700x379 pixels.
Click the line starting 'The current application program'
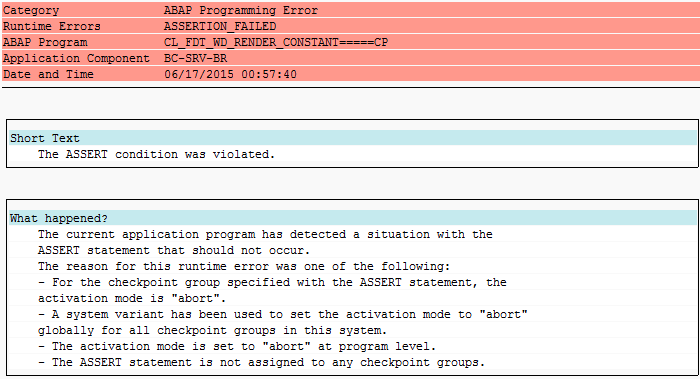click(x=265, y=234)
